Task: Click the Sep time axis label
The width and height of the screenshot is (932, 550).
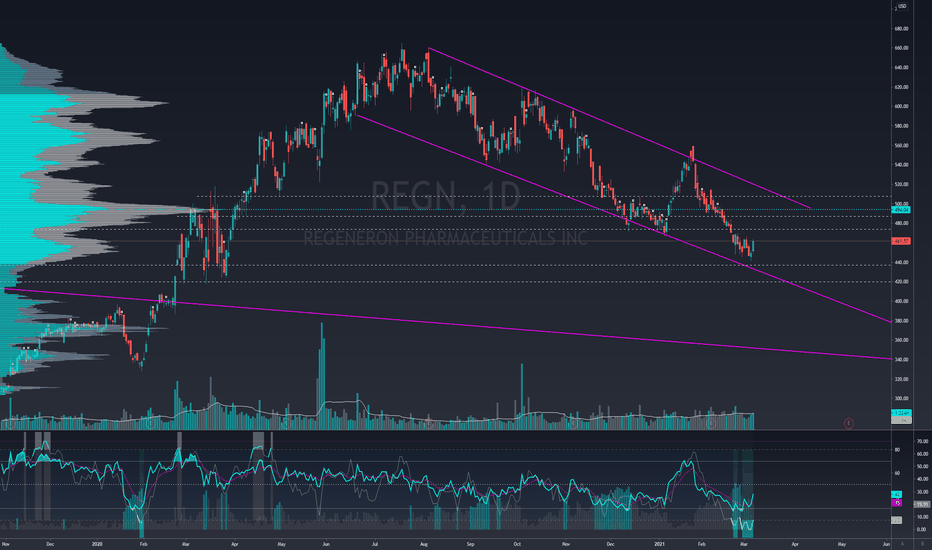Action: click(471, 543)
